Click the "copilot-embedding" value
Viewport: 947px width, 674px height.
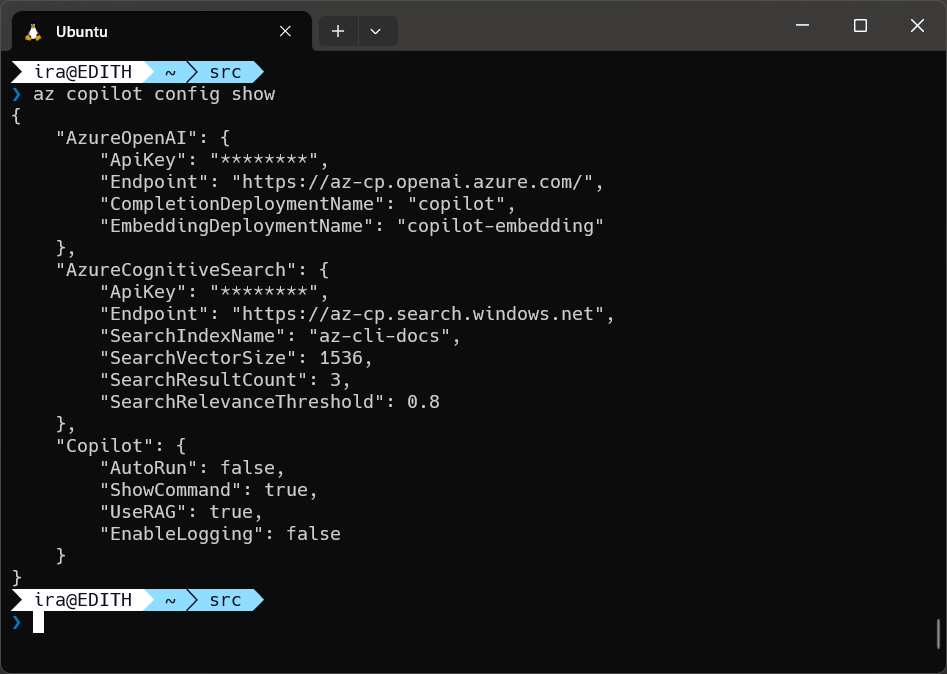(x=501, y=226)
